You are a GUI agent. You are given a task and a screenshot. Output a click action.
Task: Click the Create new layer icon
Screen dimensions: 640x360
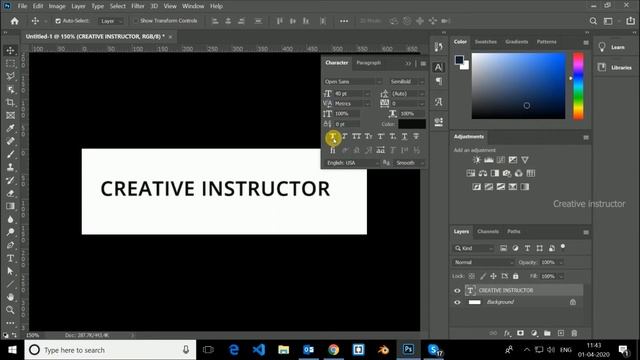(x=561, y=333)
